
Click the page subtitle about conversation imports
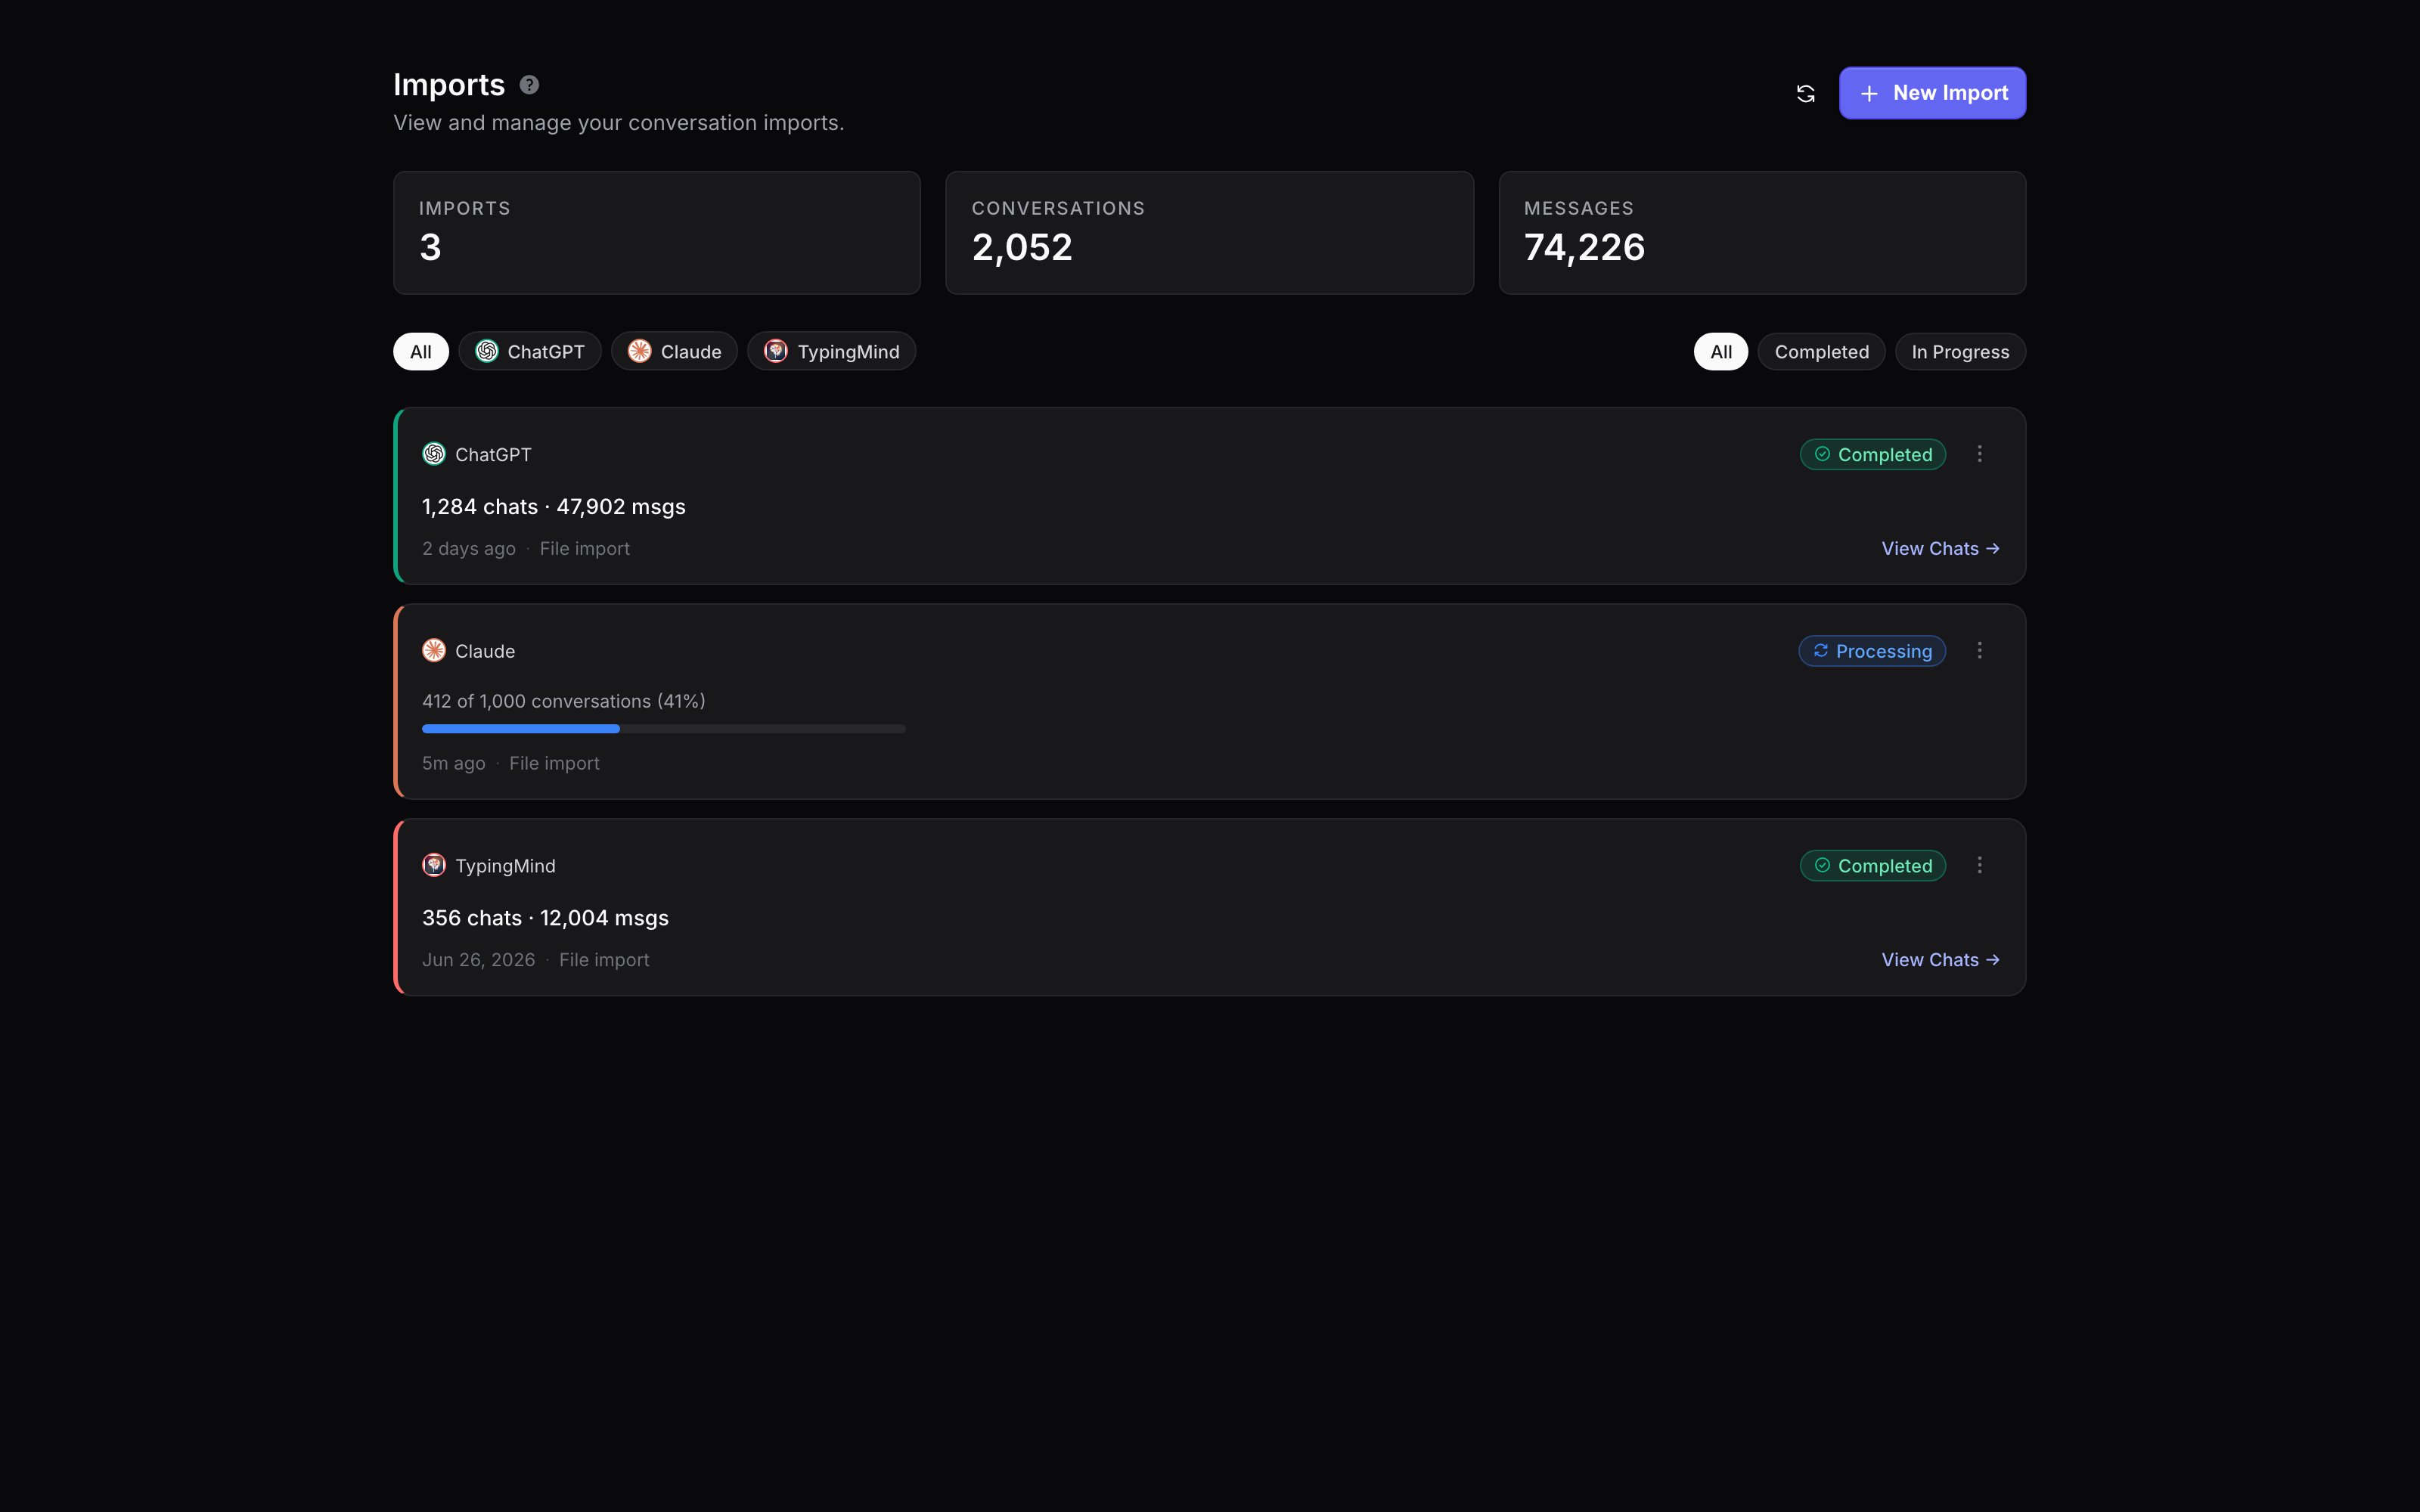pos(619,123)
